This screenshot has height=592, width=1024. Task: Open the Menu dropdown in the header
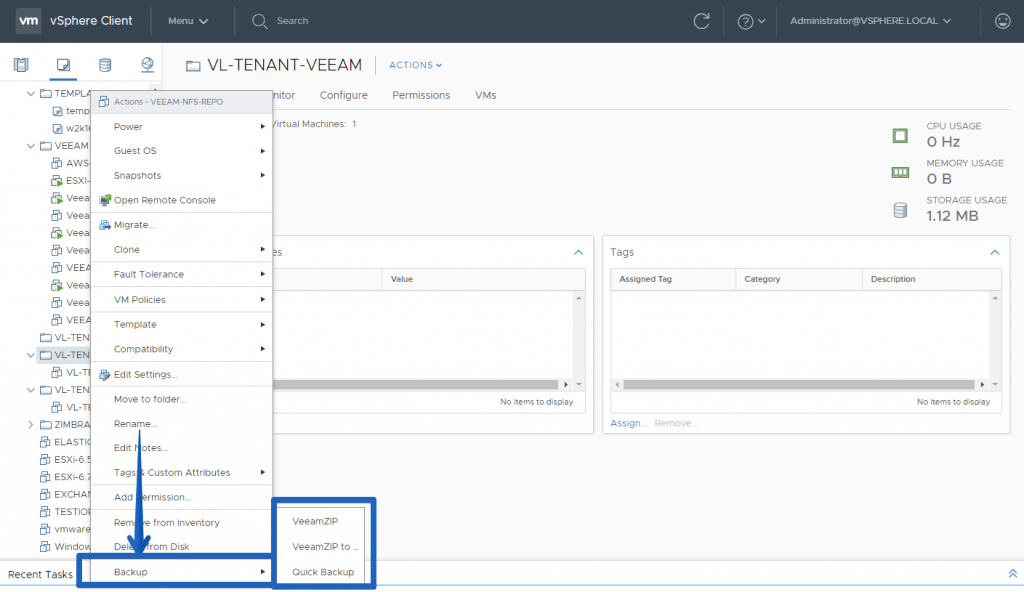[188, 21]
